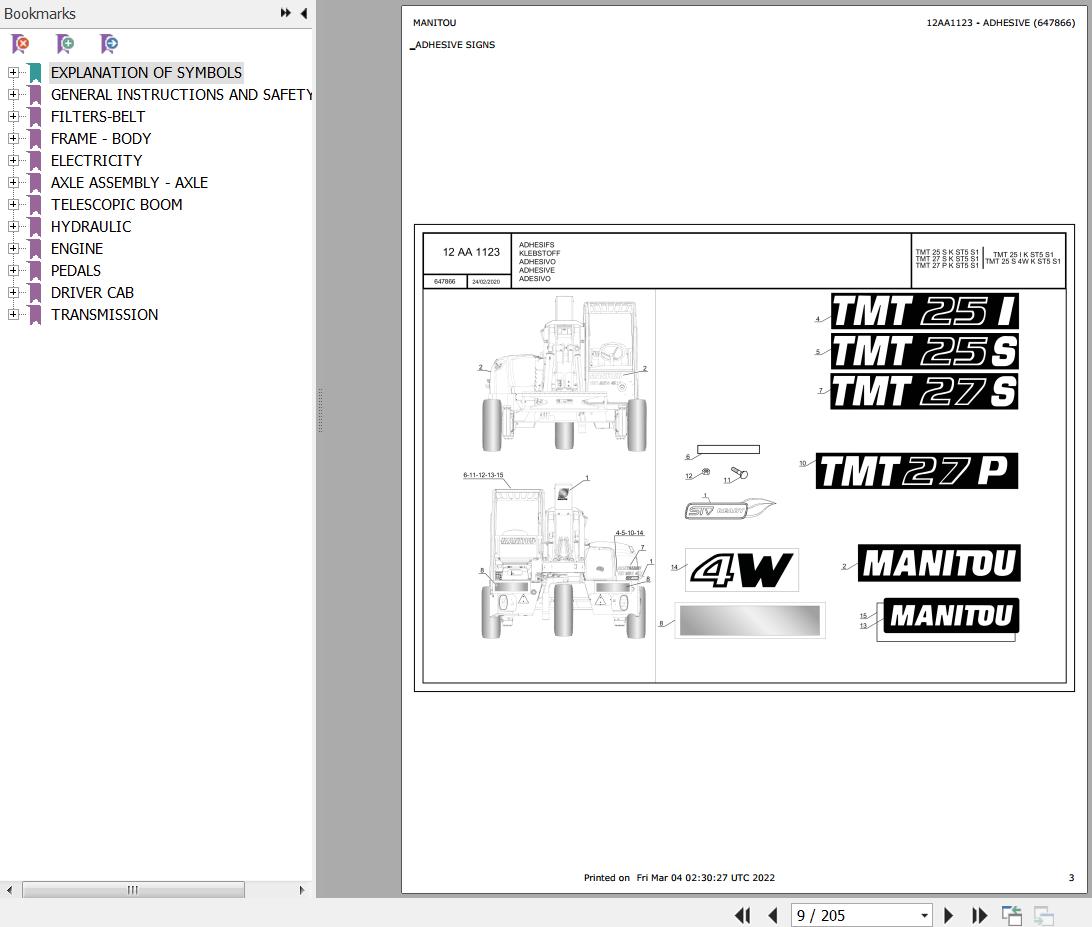
Task: Click the teal bookmark icon beside EXPLANATION OF SYMBOLS
Action: click(x=35, y=72)
